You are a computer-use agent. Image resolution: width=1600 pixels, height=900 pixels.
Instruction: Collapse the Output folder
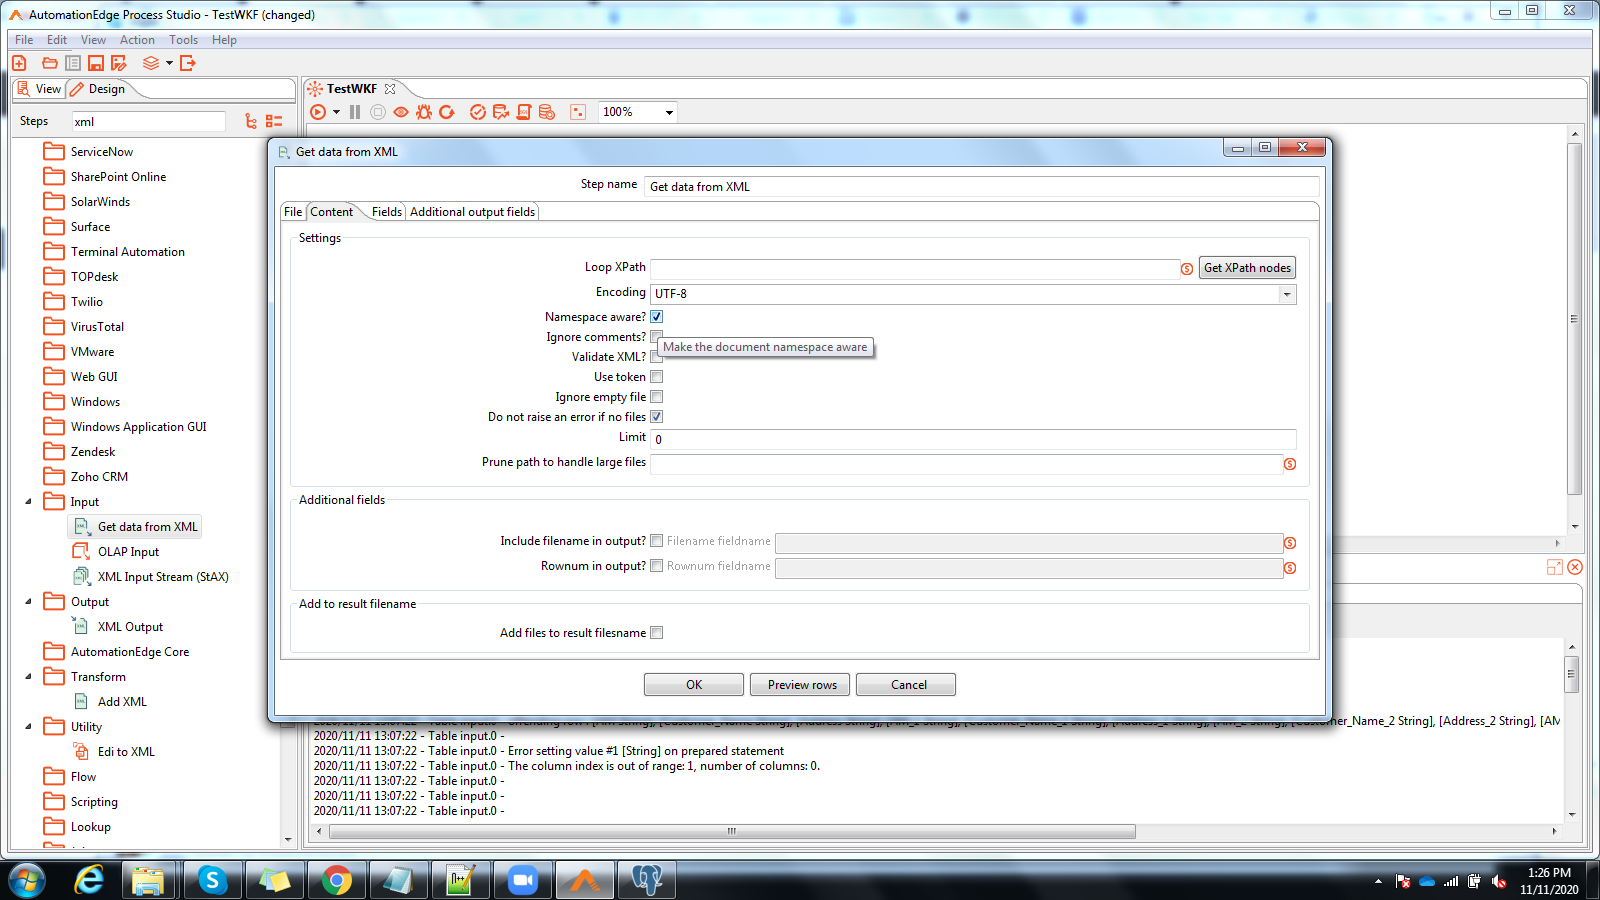(28, 602)
